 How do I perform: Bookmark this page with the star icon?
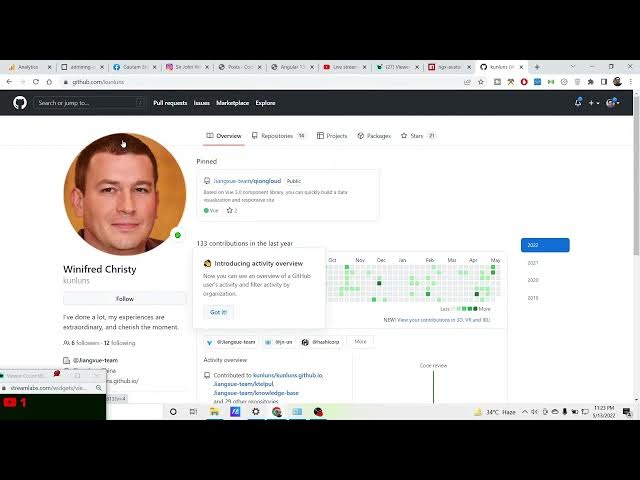pyautogui.click(x=481, y=82)
